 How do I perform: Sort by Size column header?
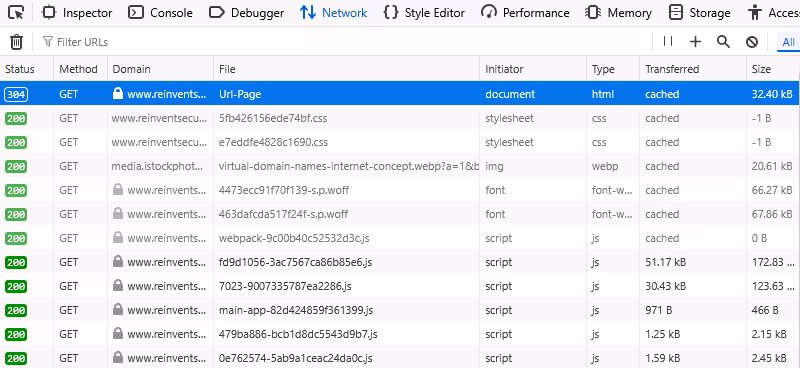coord(773,69)
